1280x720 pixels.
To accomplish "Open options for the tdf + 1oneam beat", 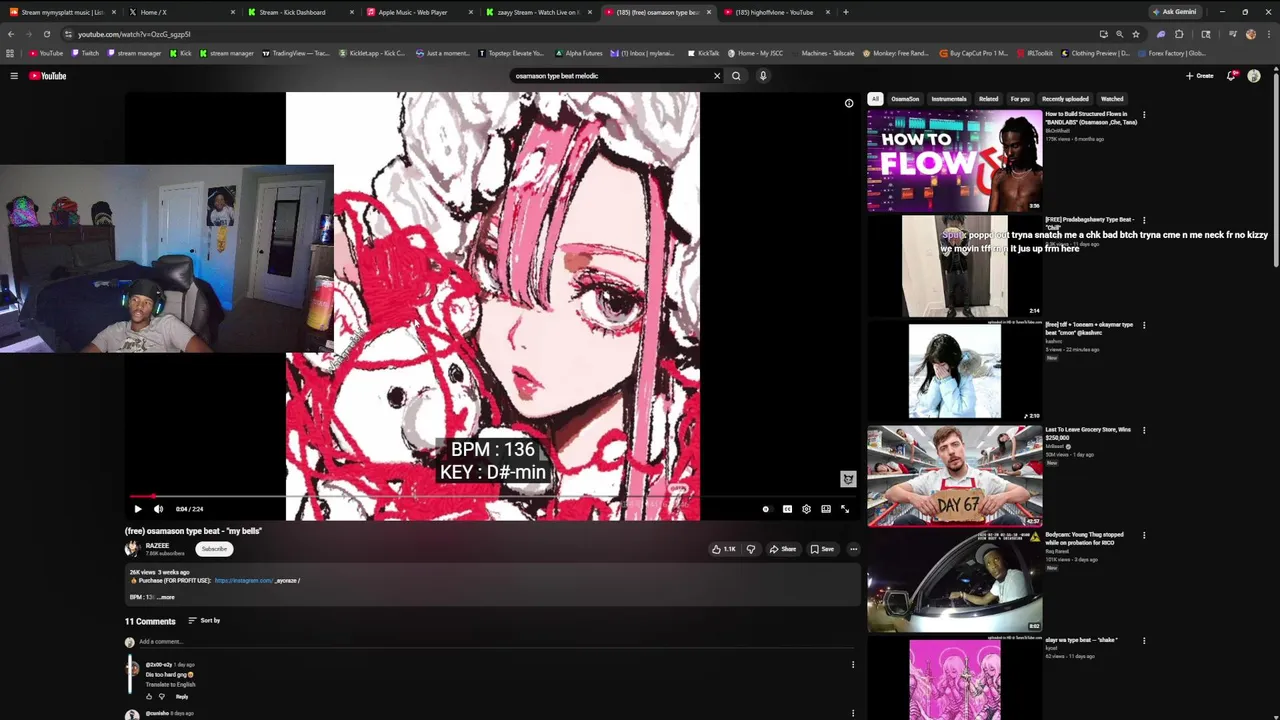I will [x=1144, y=325].
